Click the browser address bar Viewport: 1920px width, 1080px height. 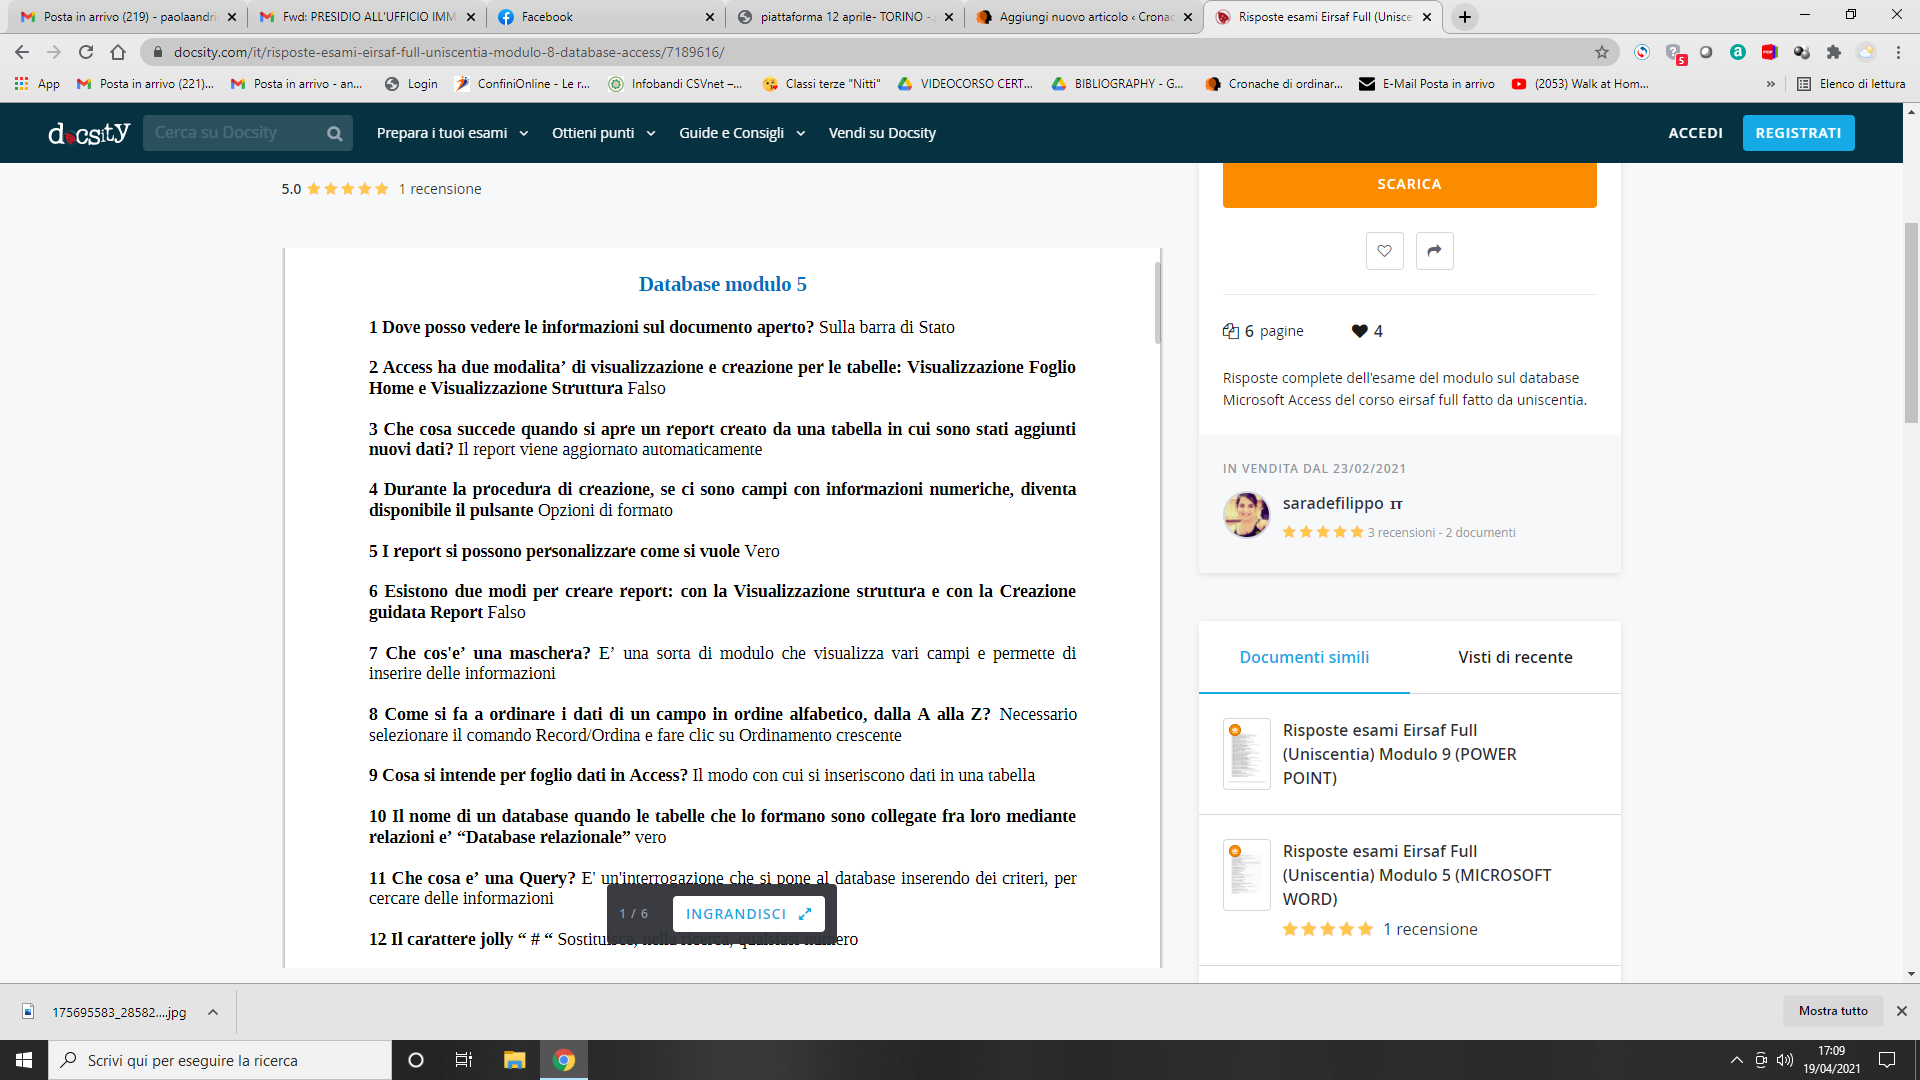pos(870,52)
